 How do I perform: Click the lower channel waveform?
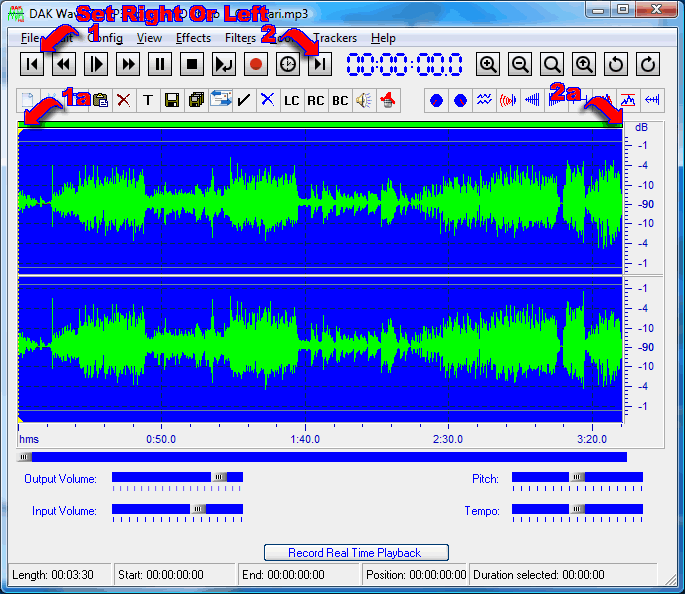(x=320, y=348)
